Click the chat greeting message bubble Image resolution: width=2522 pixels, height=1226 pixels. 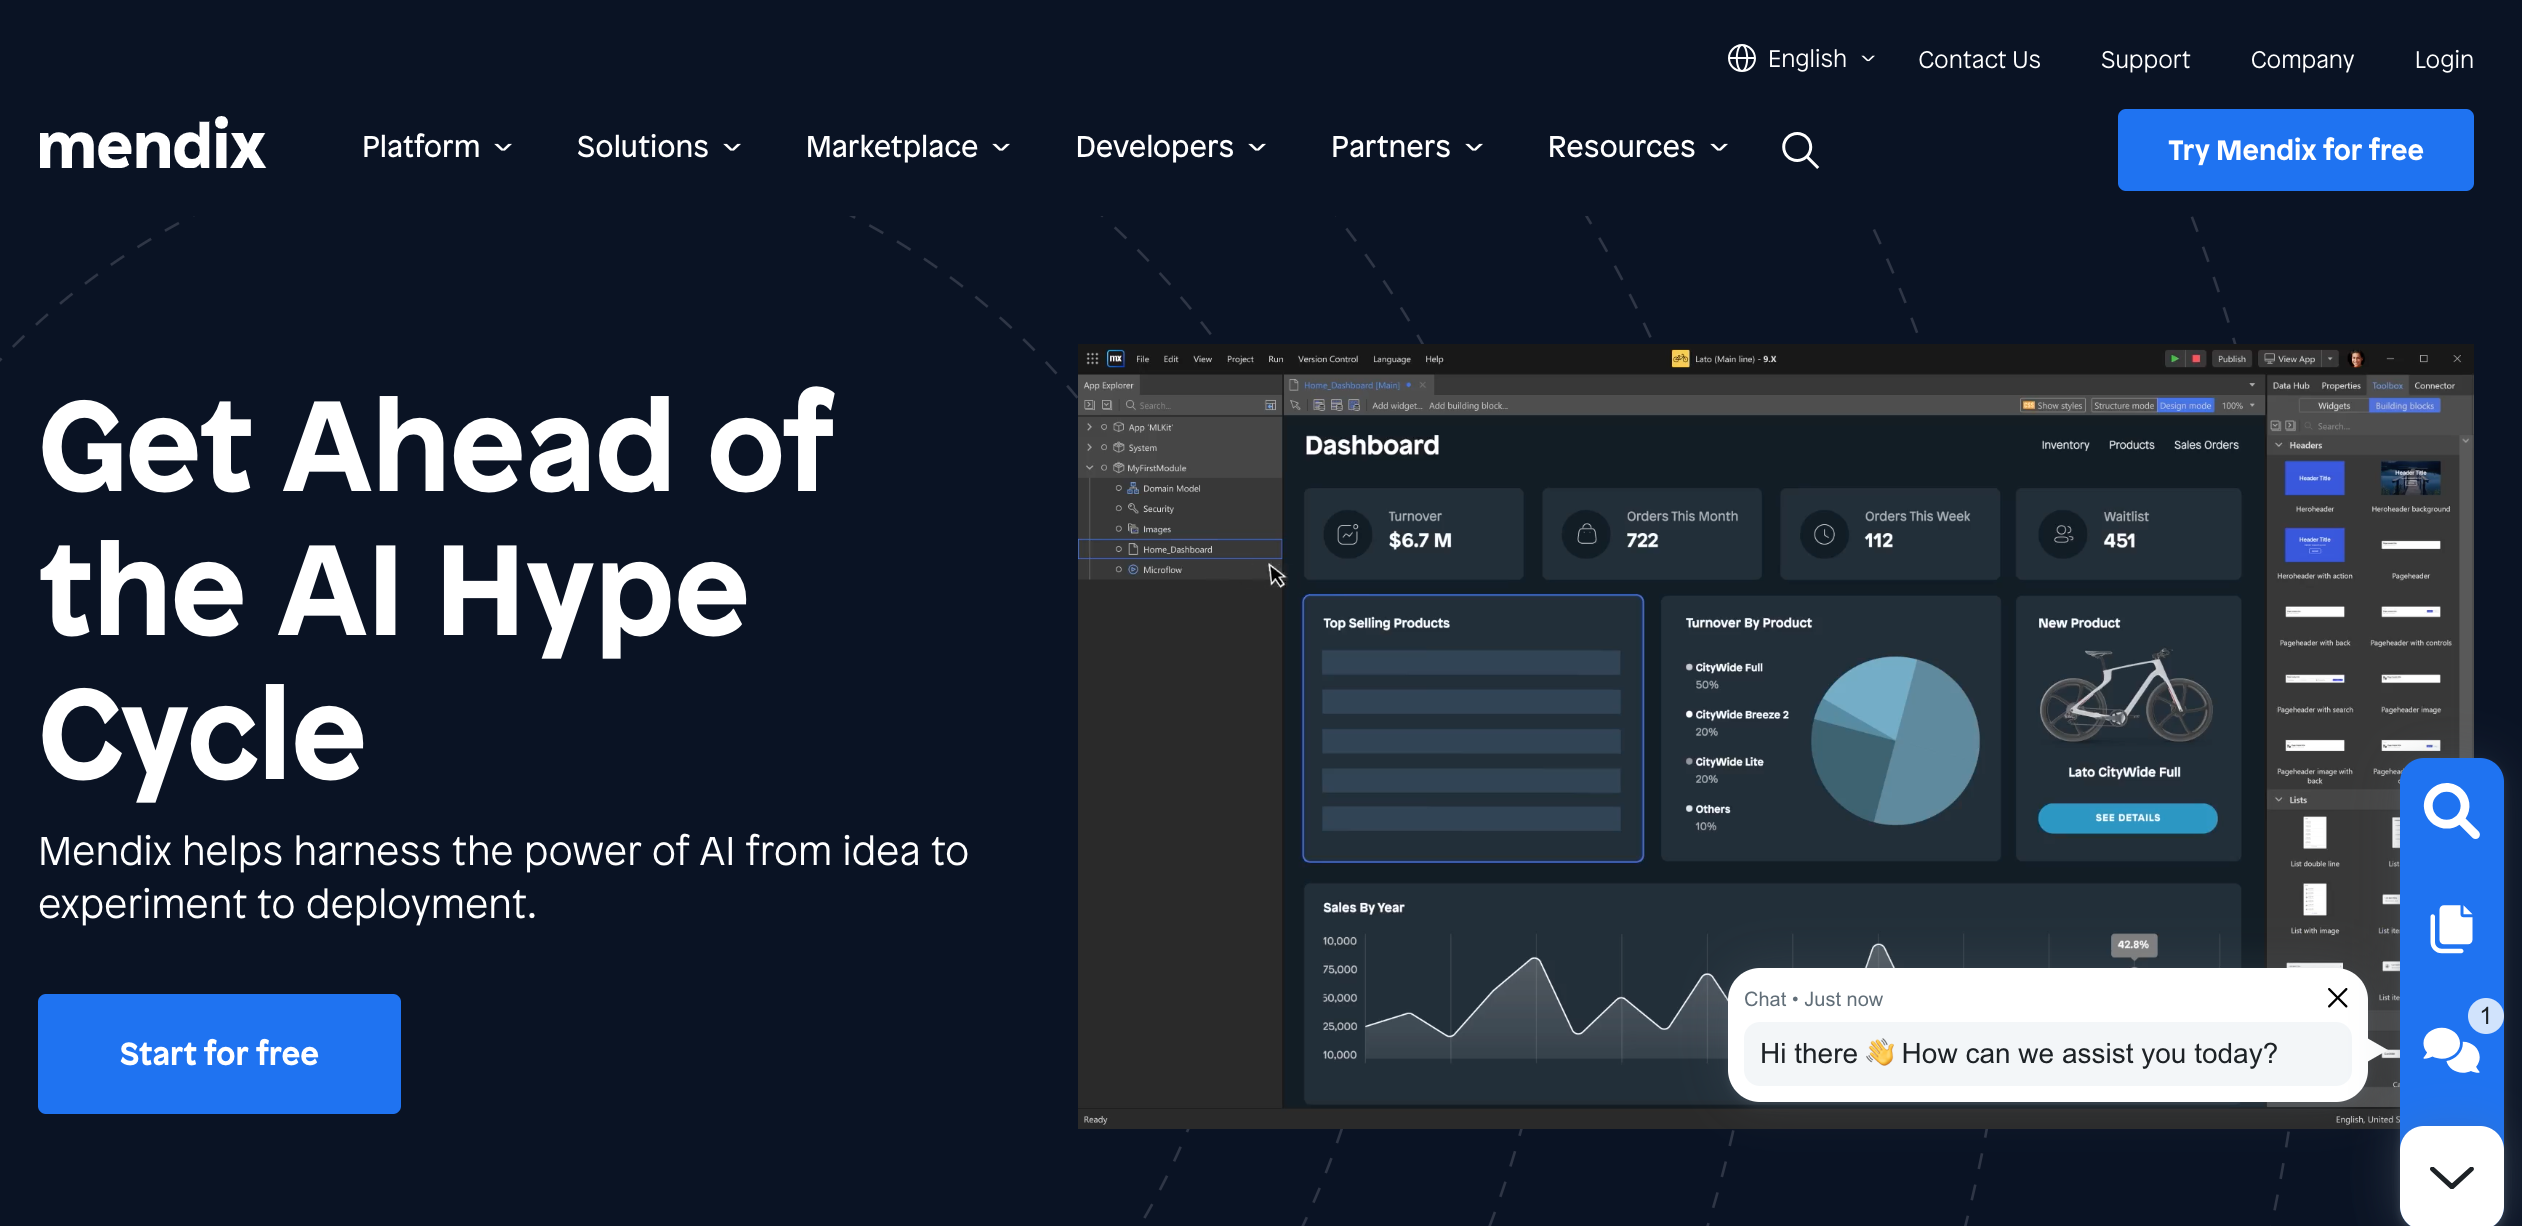2020,1053
